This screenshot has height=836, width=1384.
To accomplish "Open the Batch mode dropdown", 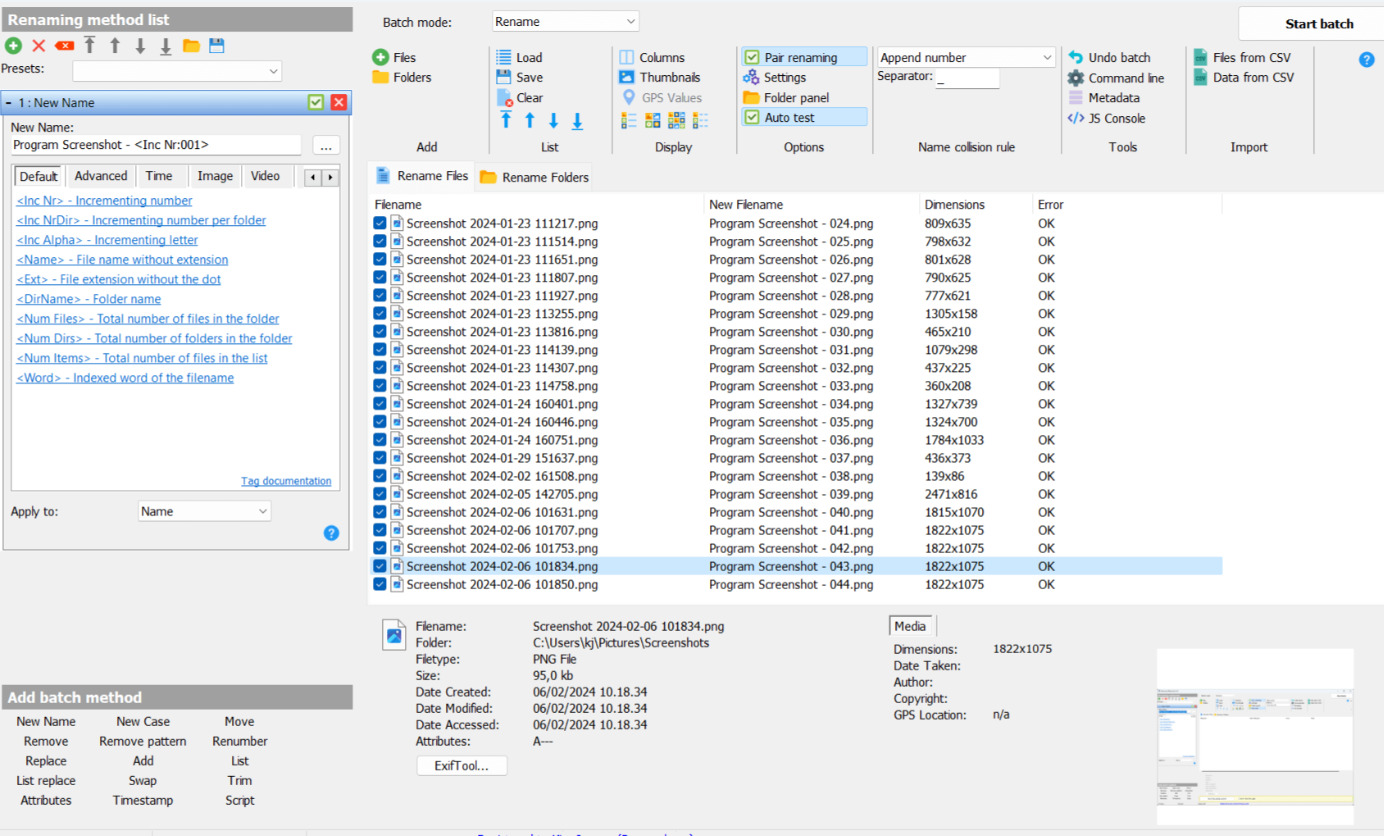I will (565, 21).
